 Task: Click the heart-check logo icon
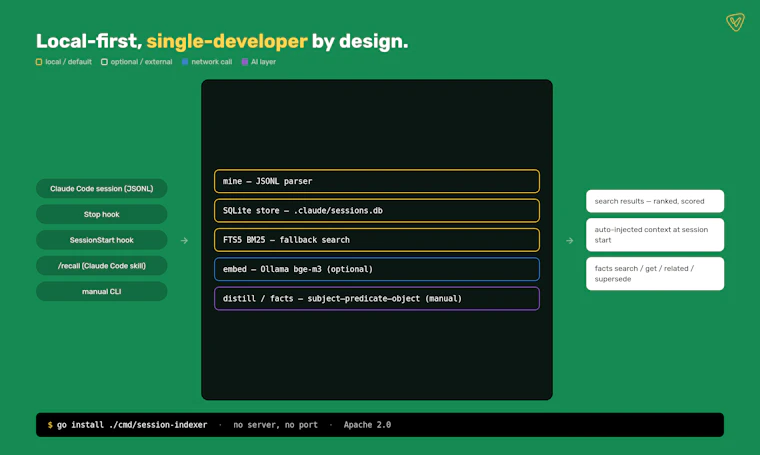tap(735, 22)
